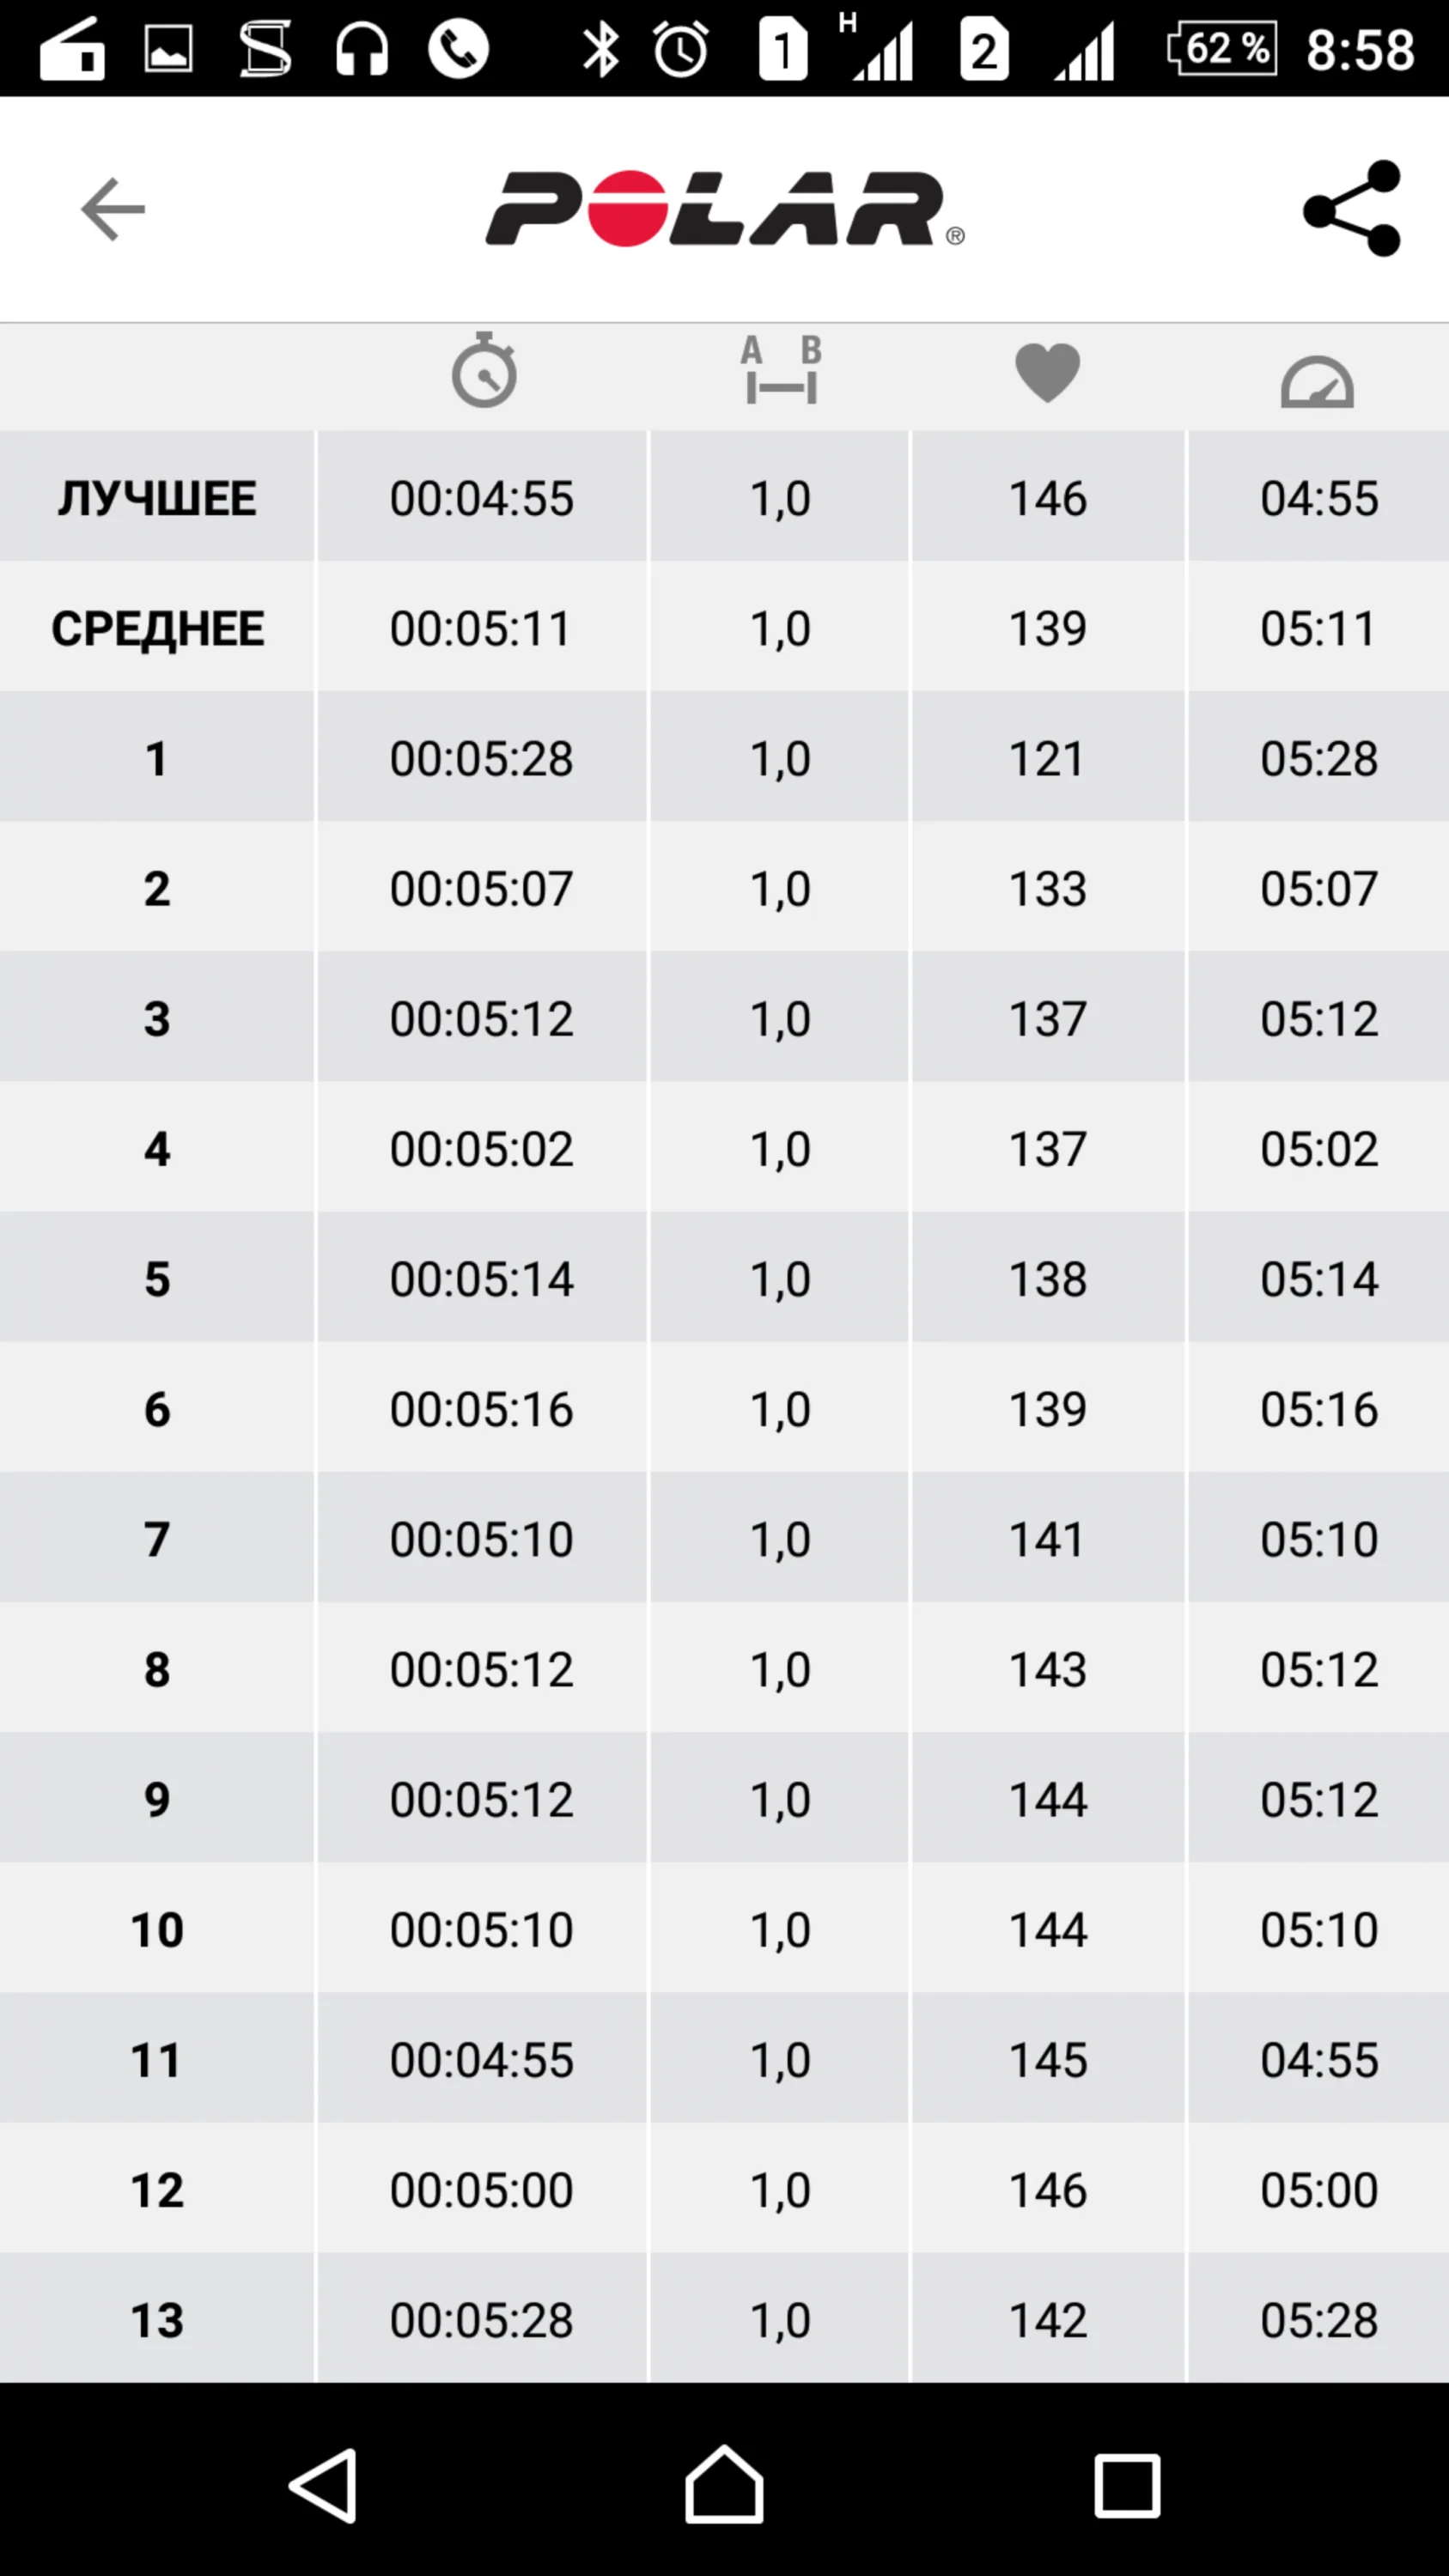Tap the alarm clock status bar icon
Viewport: 1449px width, 2576px height.
681,48
